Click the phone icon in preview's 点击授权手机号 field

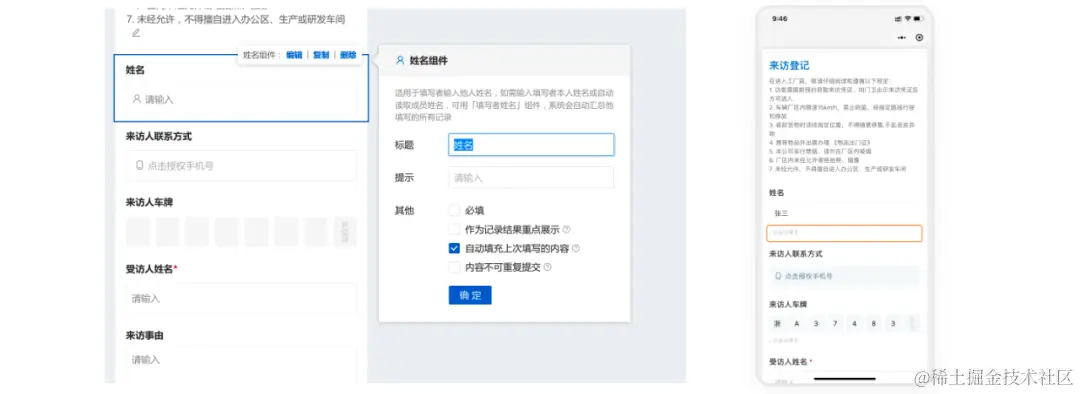point(778,276)
